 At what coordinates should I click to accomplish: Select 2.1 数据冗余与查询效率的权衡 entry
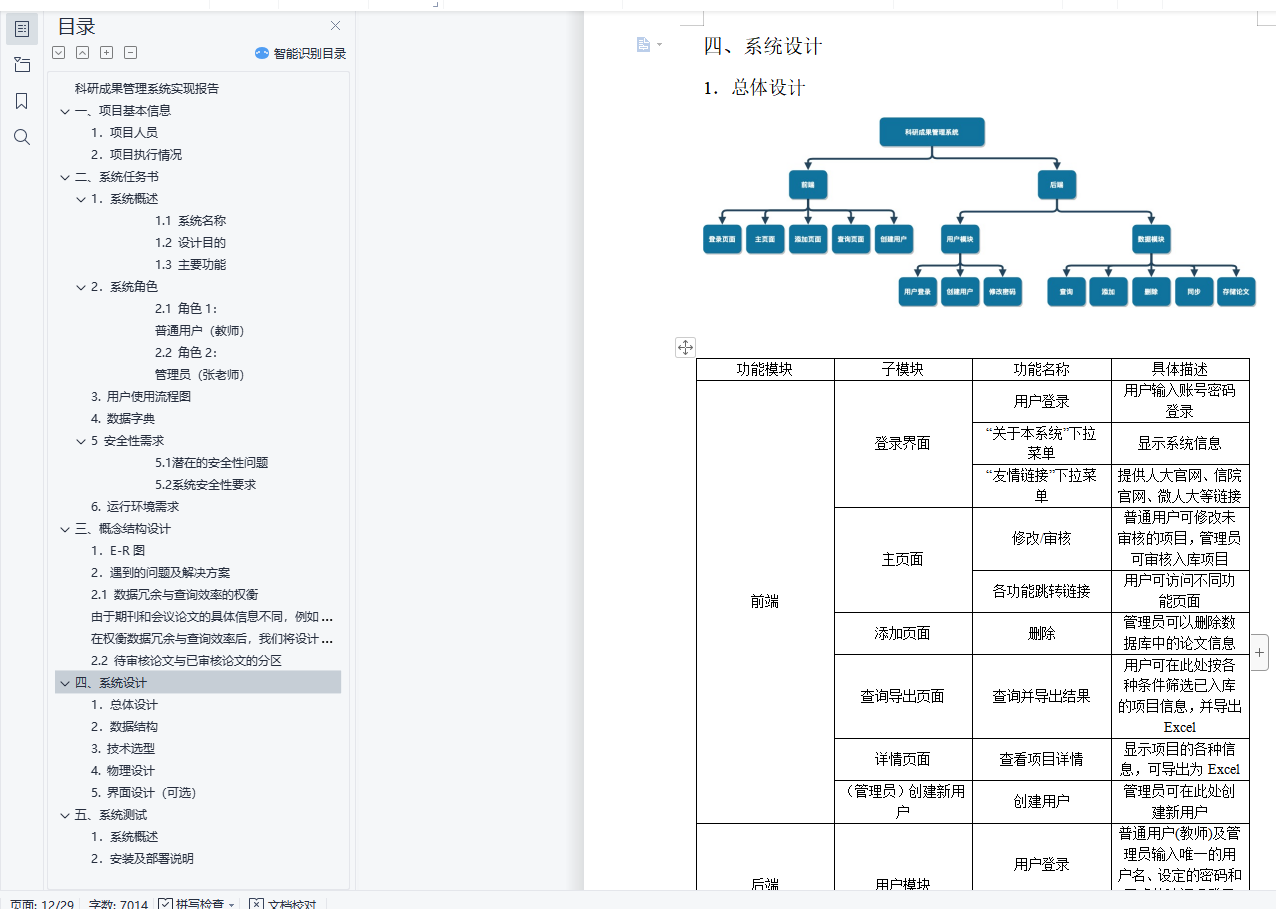[175, 594]
